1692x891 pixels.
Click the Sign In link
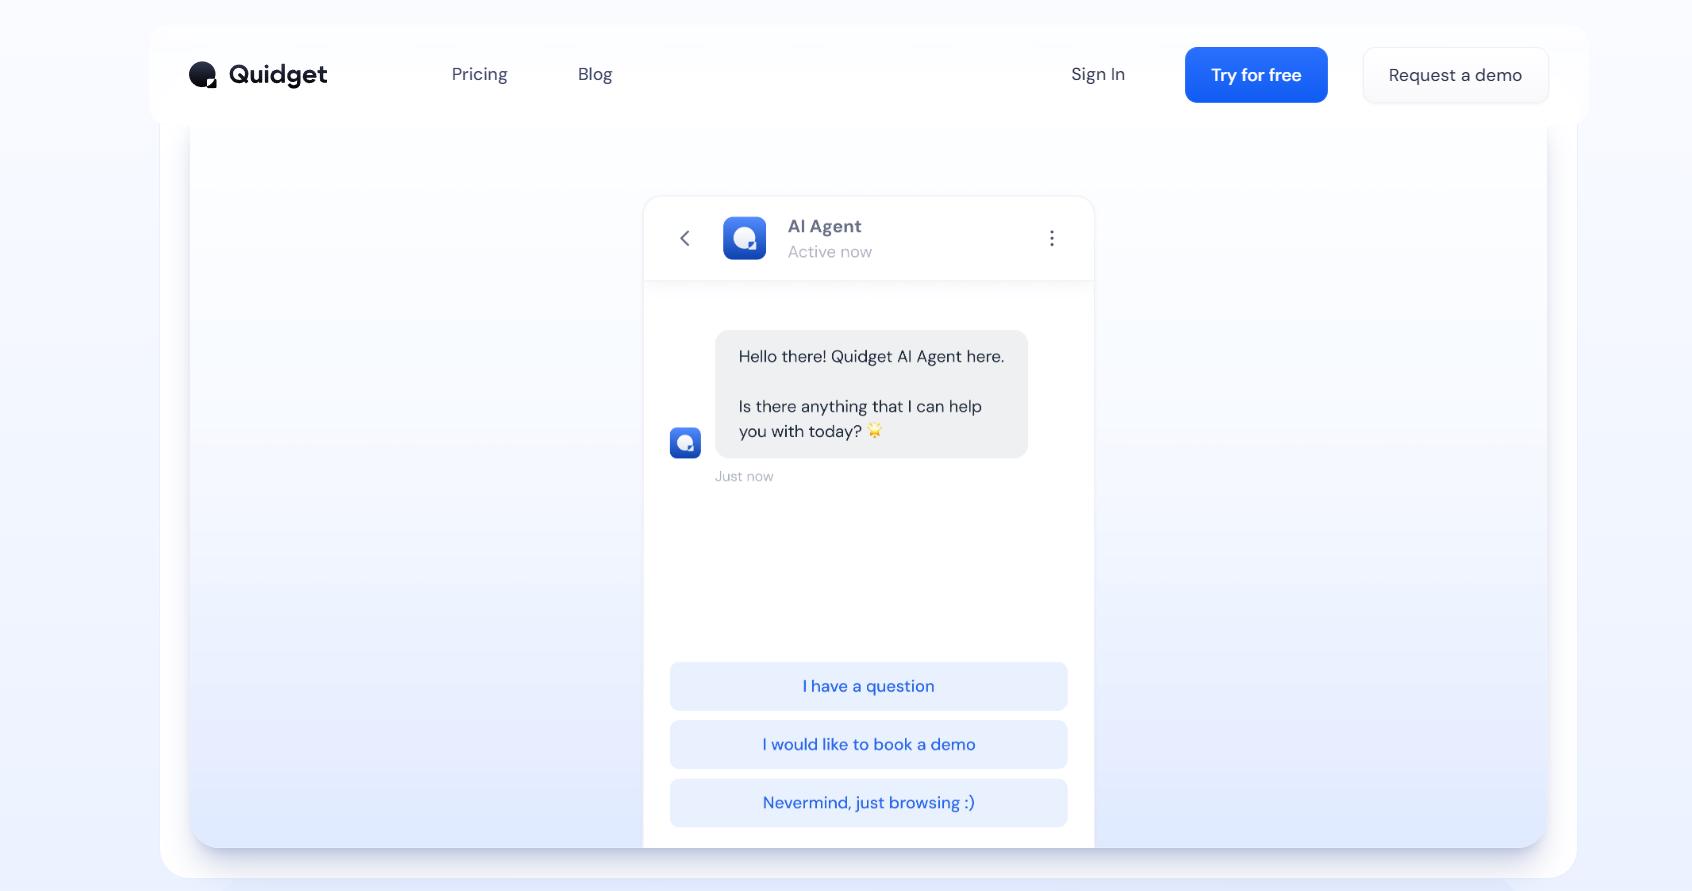pos(1097,75)
